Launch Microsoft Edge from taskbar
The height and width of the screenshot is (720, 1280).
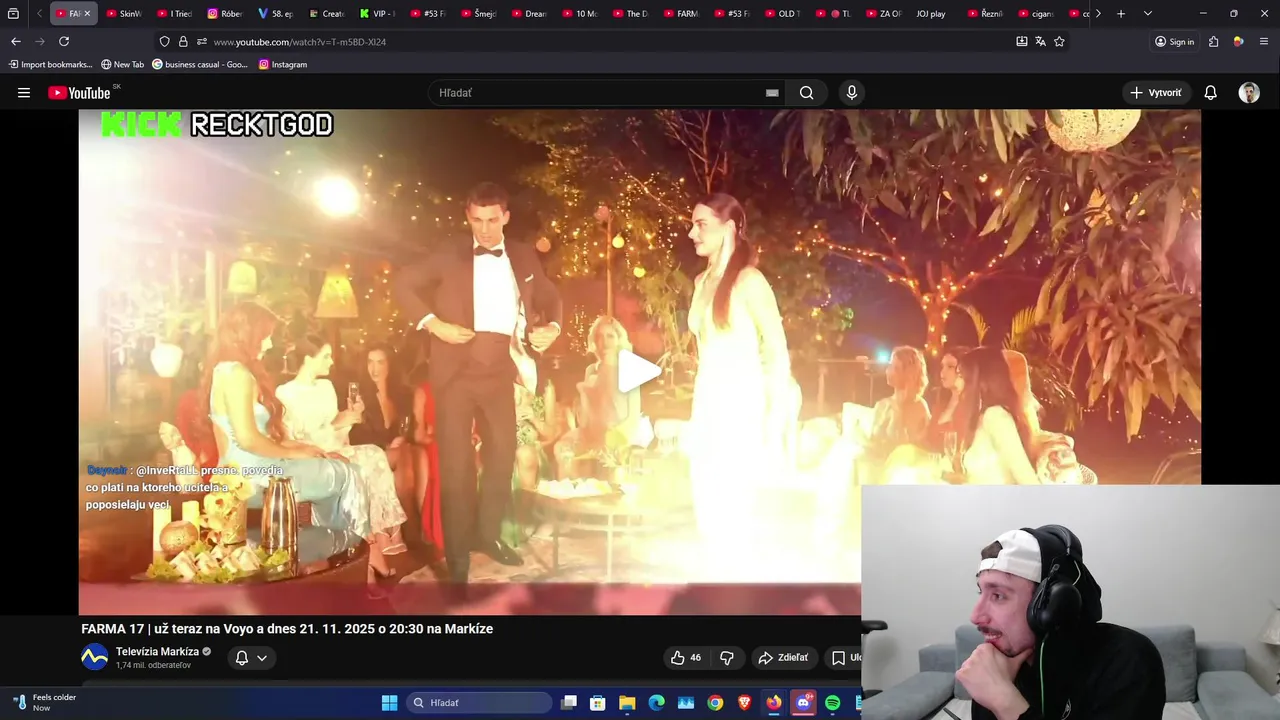656,703
